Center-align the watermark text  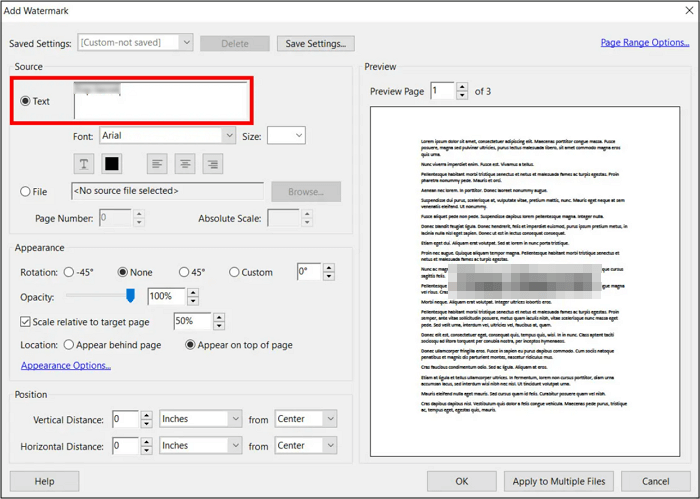pyautogui.click(x=184, y=163)
